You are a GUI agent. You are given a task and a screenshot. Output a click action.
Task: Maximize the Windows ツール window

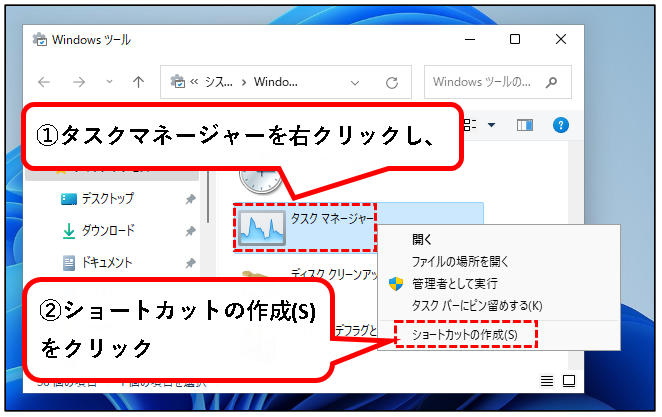pos(515,39)
